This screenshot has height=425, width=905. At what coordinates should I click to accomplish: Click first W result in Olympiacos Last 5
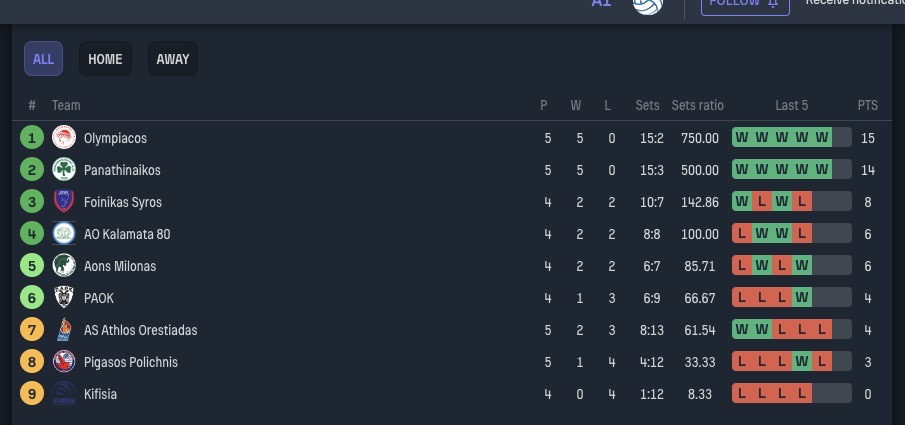coord(742,138)
